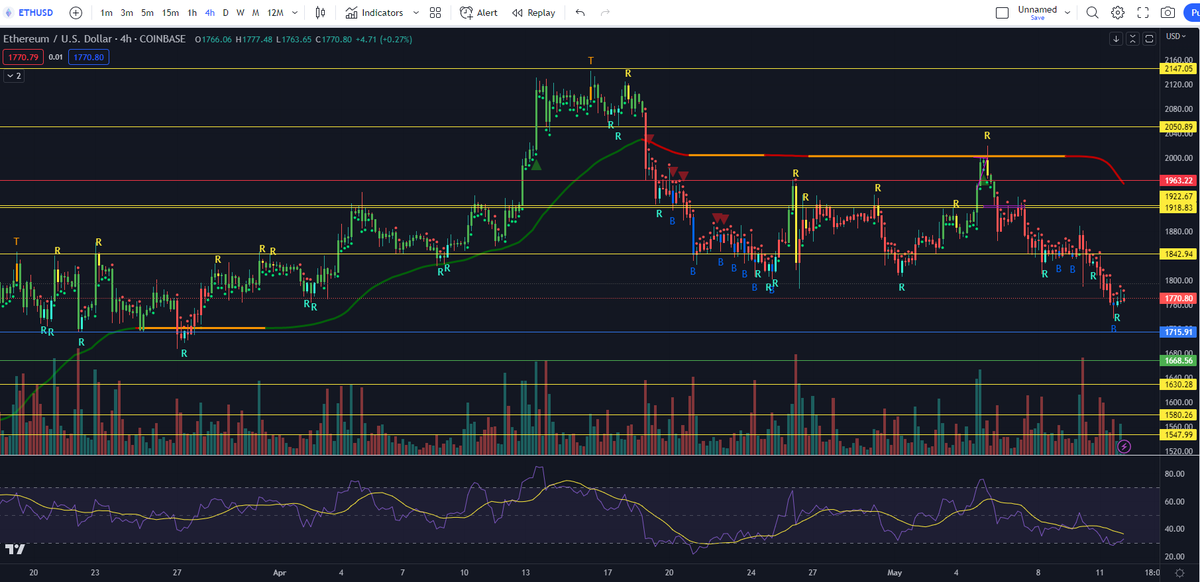Viewport: 1200px width, 582px height.
Task: Add symbol with the plus icon
Action: [76, 13]
